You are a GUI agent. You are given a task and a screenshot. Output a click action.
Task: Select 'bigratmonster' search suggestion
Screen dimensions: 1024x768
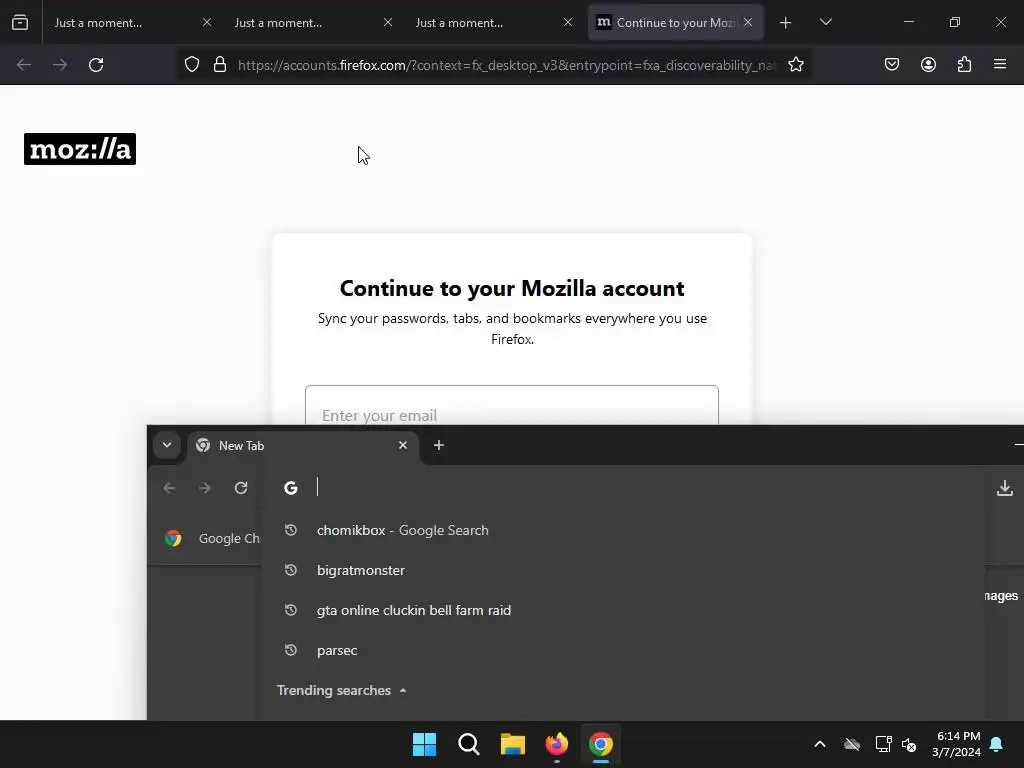(624, 570)
